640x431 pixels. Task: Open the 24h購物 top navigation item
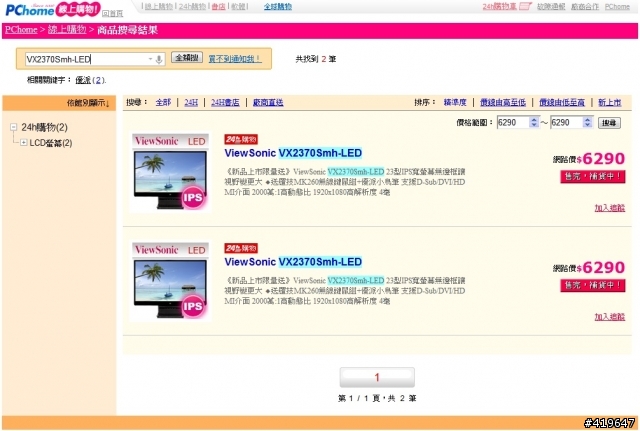click(x=192, y=7)
